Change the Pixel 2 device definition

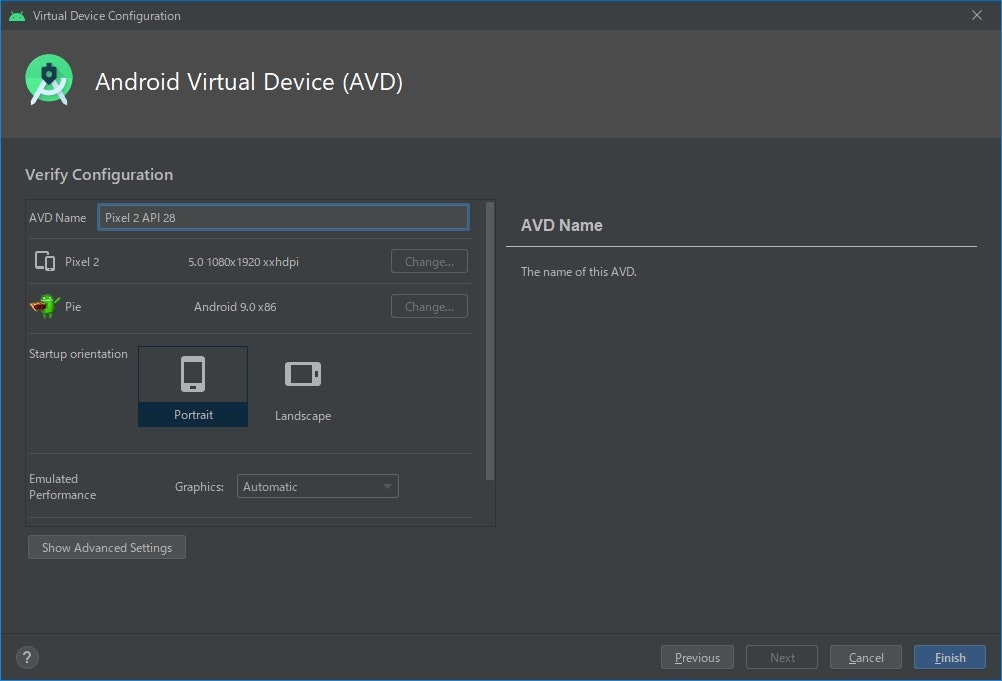pos(429,261)
